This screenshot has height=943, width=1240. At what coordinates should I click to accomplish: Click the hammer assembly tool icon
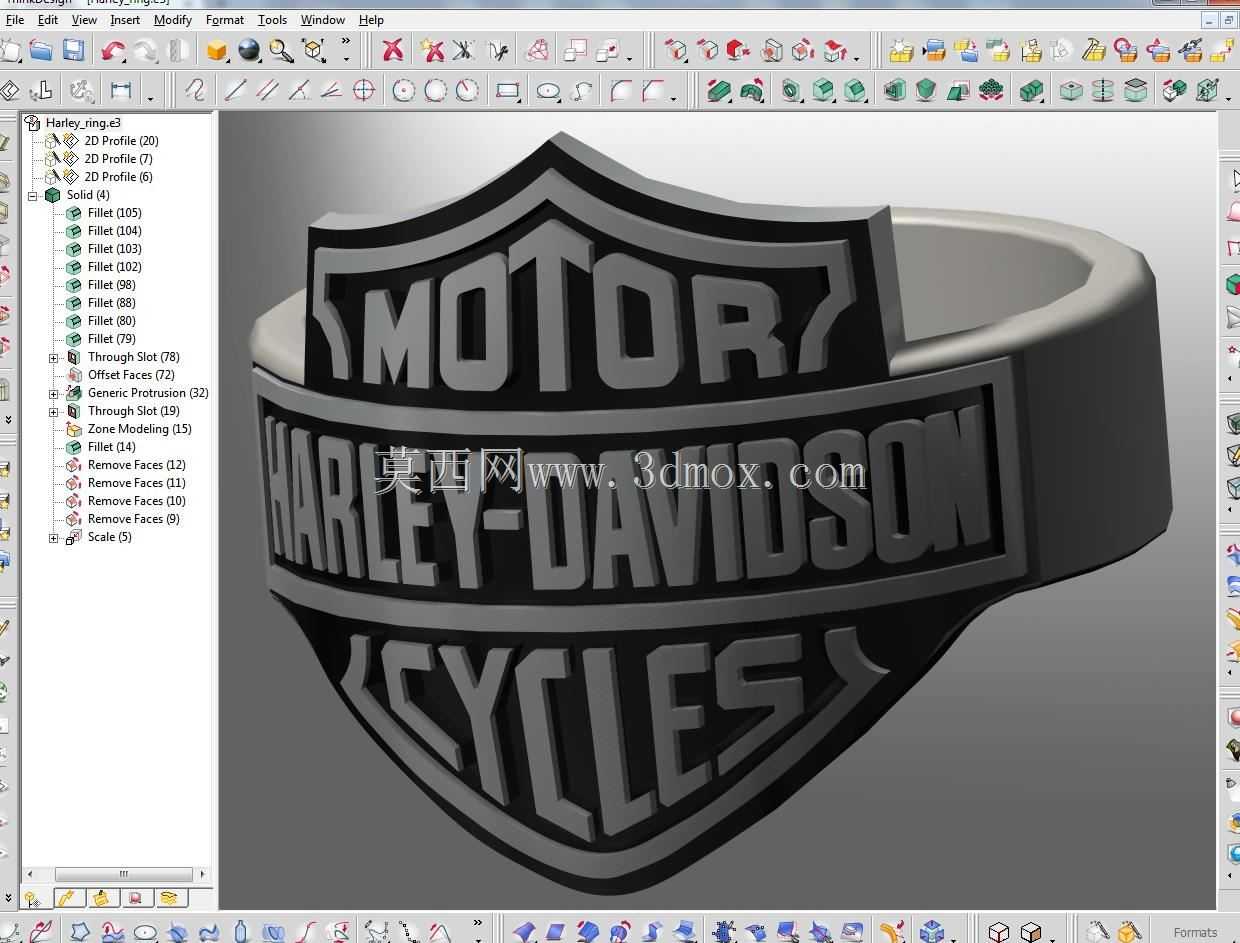click(1093, 50)
